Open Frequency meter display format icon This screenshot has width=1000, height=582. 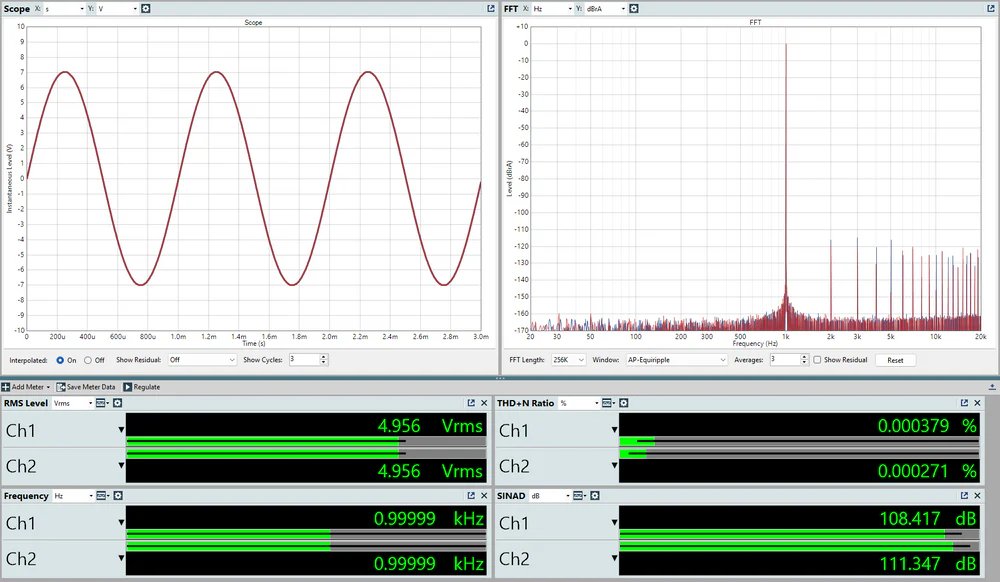(102, 495)
